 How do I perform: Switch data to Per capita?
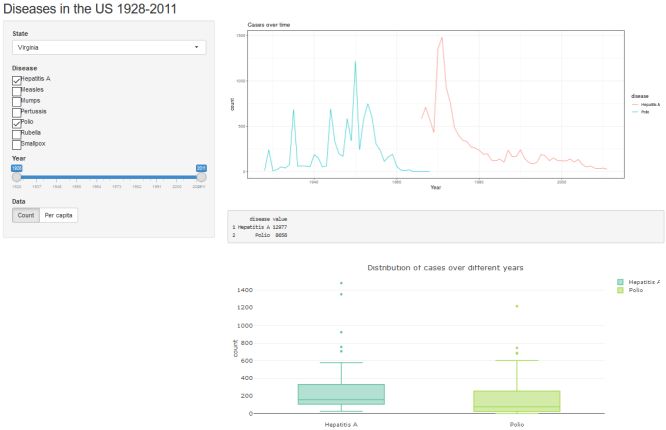[59, 215]
